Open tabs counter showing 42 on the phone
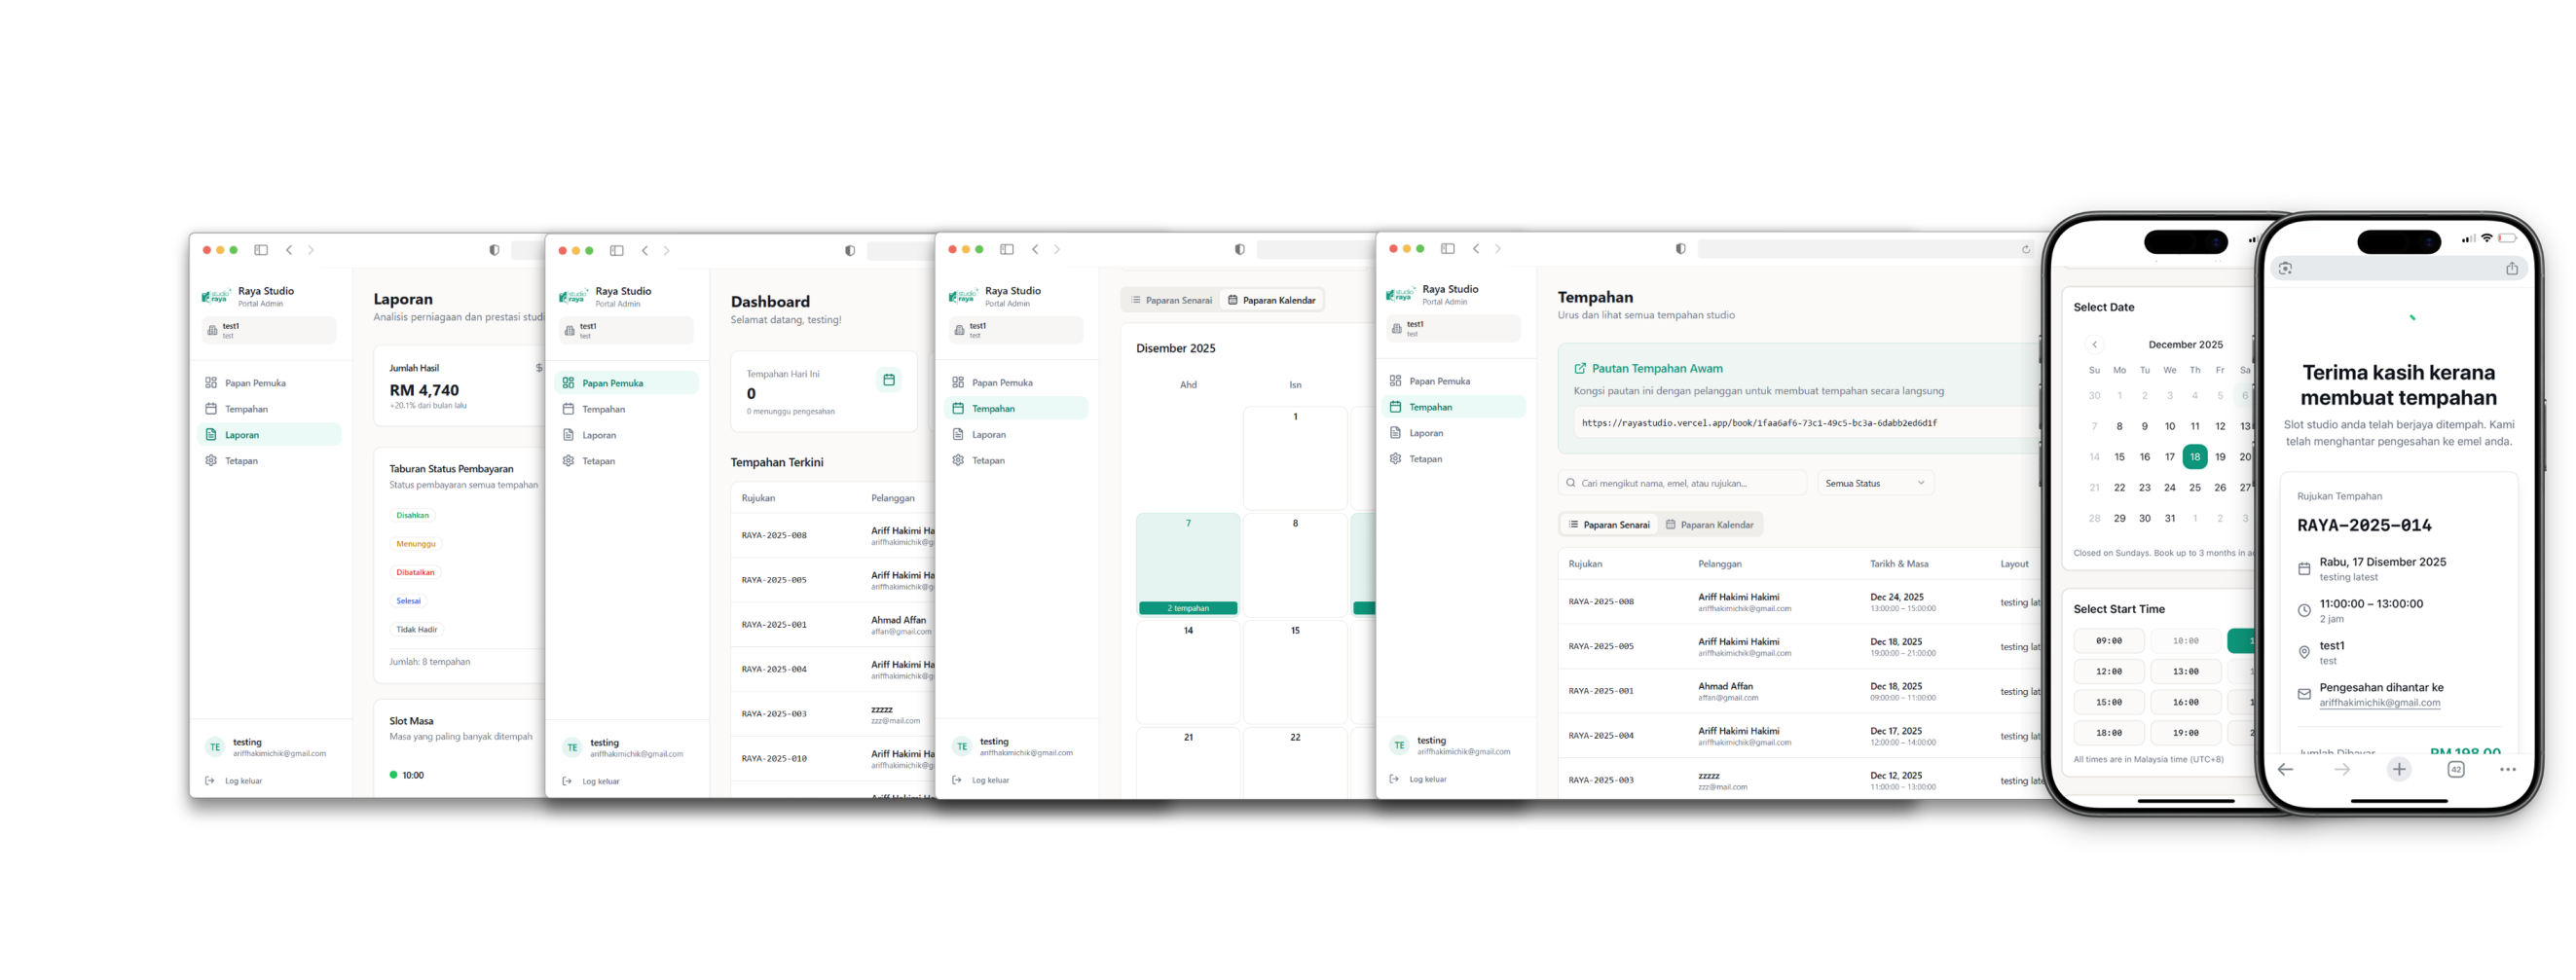Screen dimensions: 2576x980 click(2456, 769)
